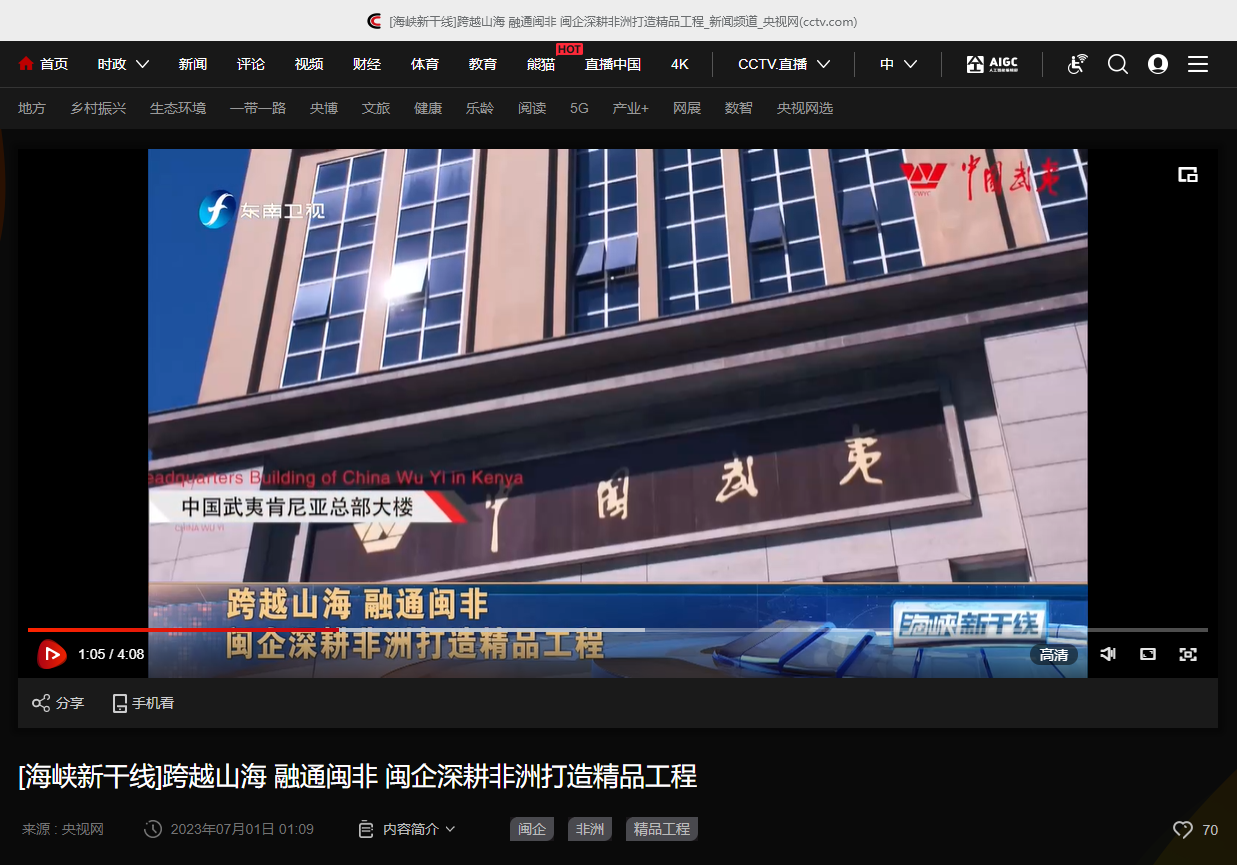Click the 非洲 tag link

click(590, 829)
